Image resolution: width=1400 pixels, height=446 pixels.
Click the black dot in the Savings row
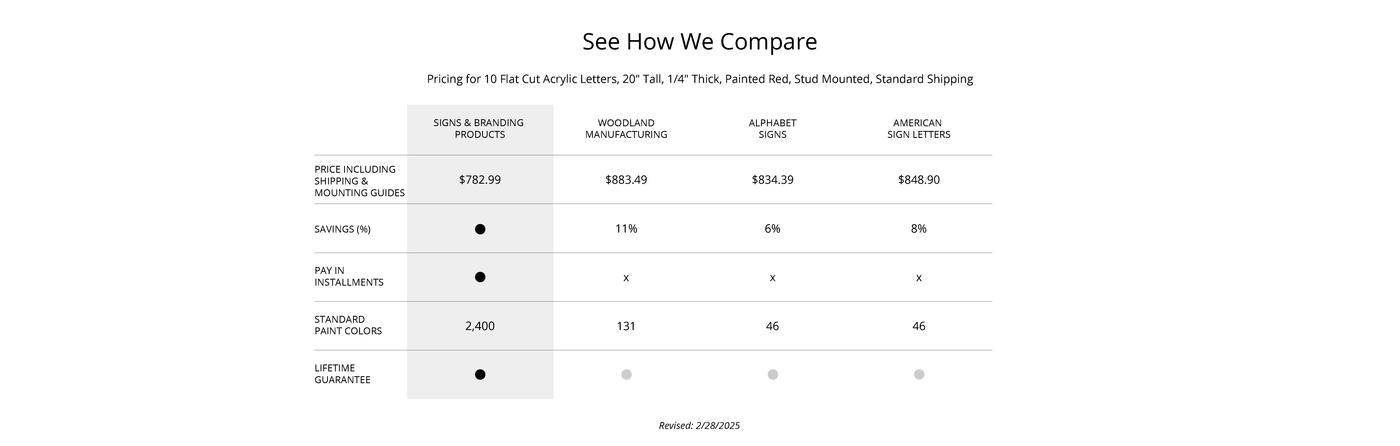tap(480, 229)
